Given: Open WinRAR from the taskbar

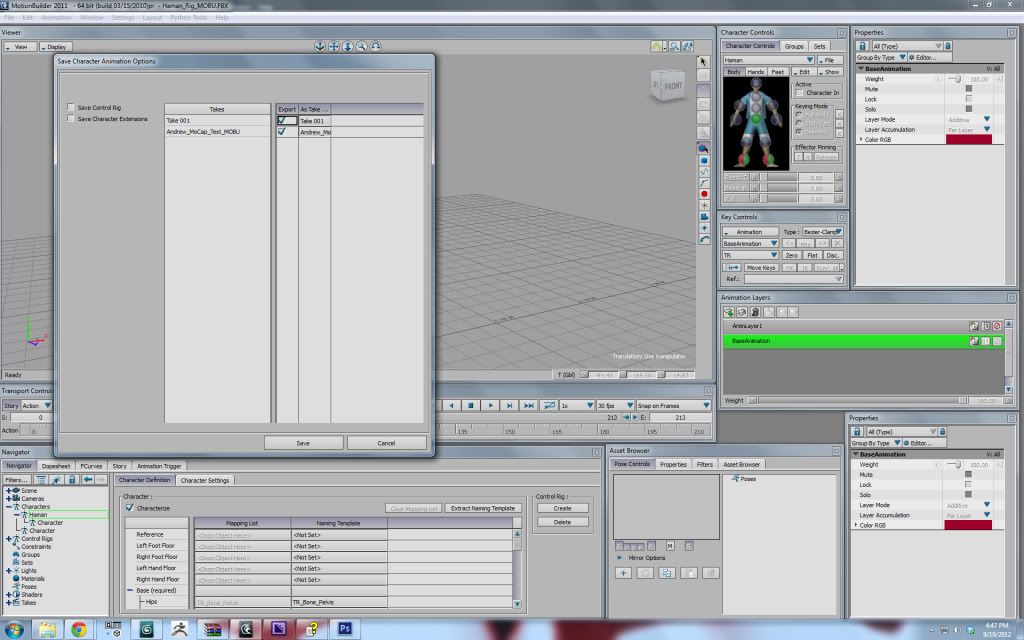Looking at the screenshot, I should (212, 629).
